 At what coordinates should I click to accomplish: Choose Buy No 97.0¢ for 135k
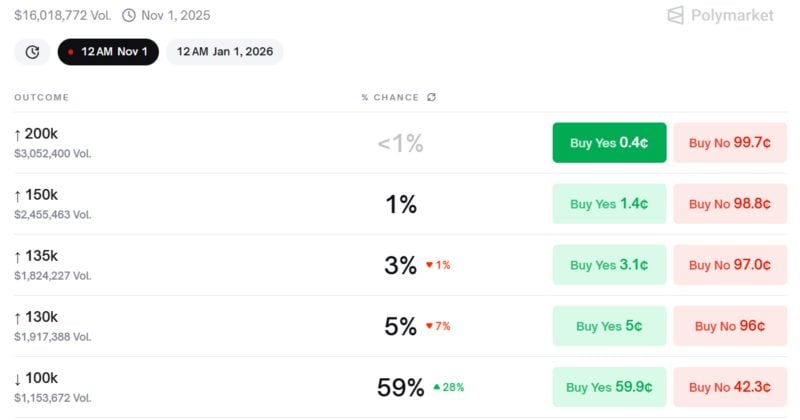click(x=730, y=265)
